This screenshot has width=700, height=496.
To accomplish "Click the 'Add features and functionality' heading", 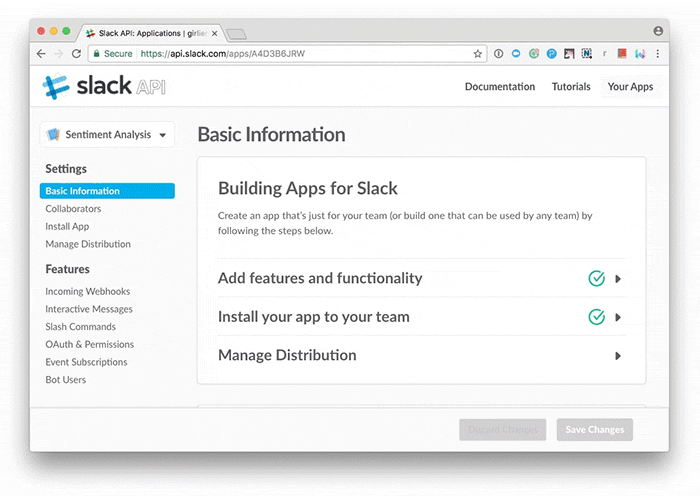I will pos(320,278).
